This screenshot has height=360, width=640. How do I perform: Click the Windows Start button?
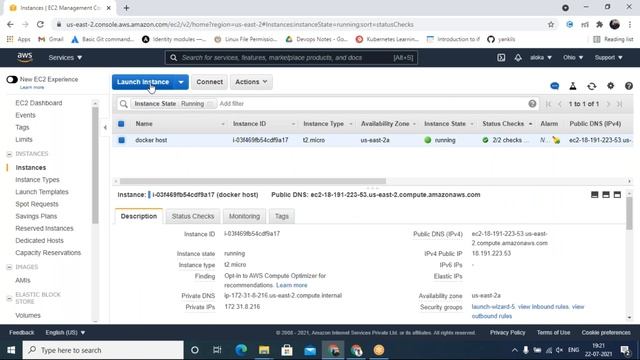[x=11, y=350]
